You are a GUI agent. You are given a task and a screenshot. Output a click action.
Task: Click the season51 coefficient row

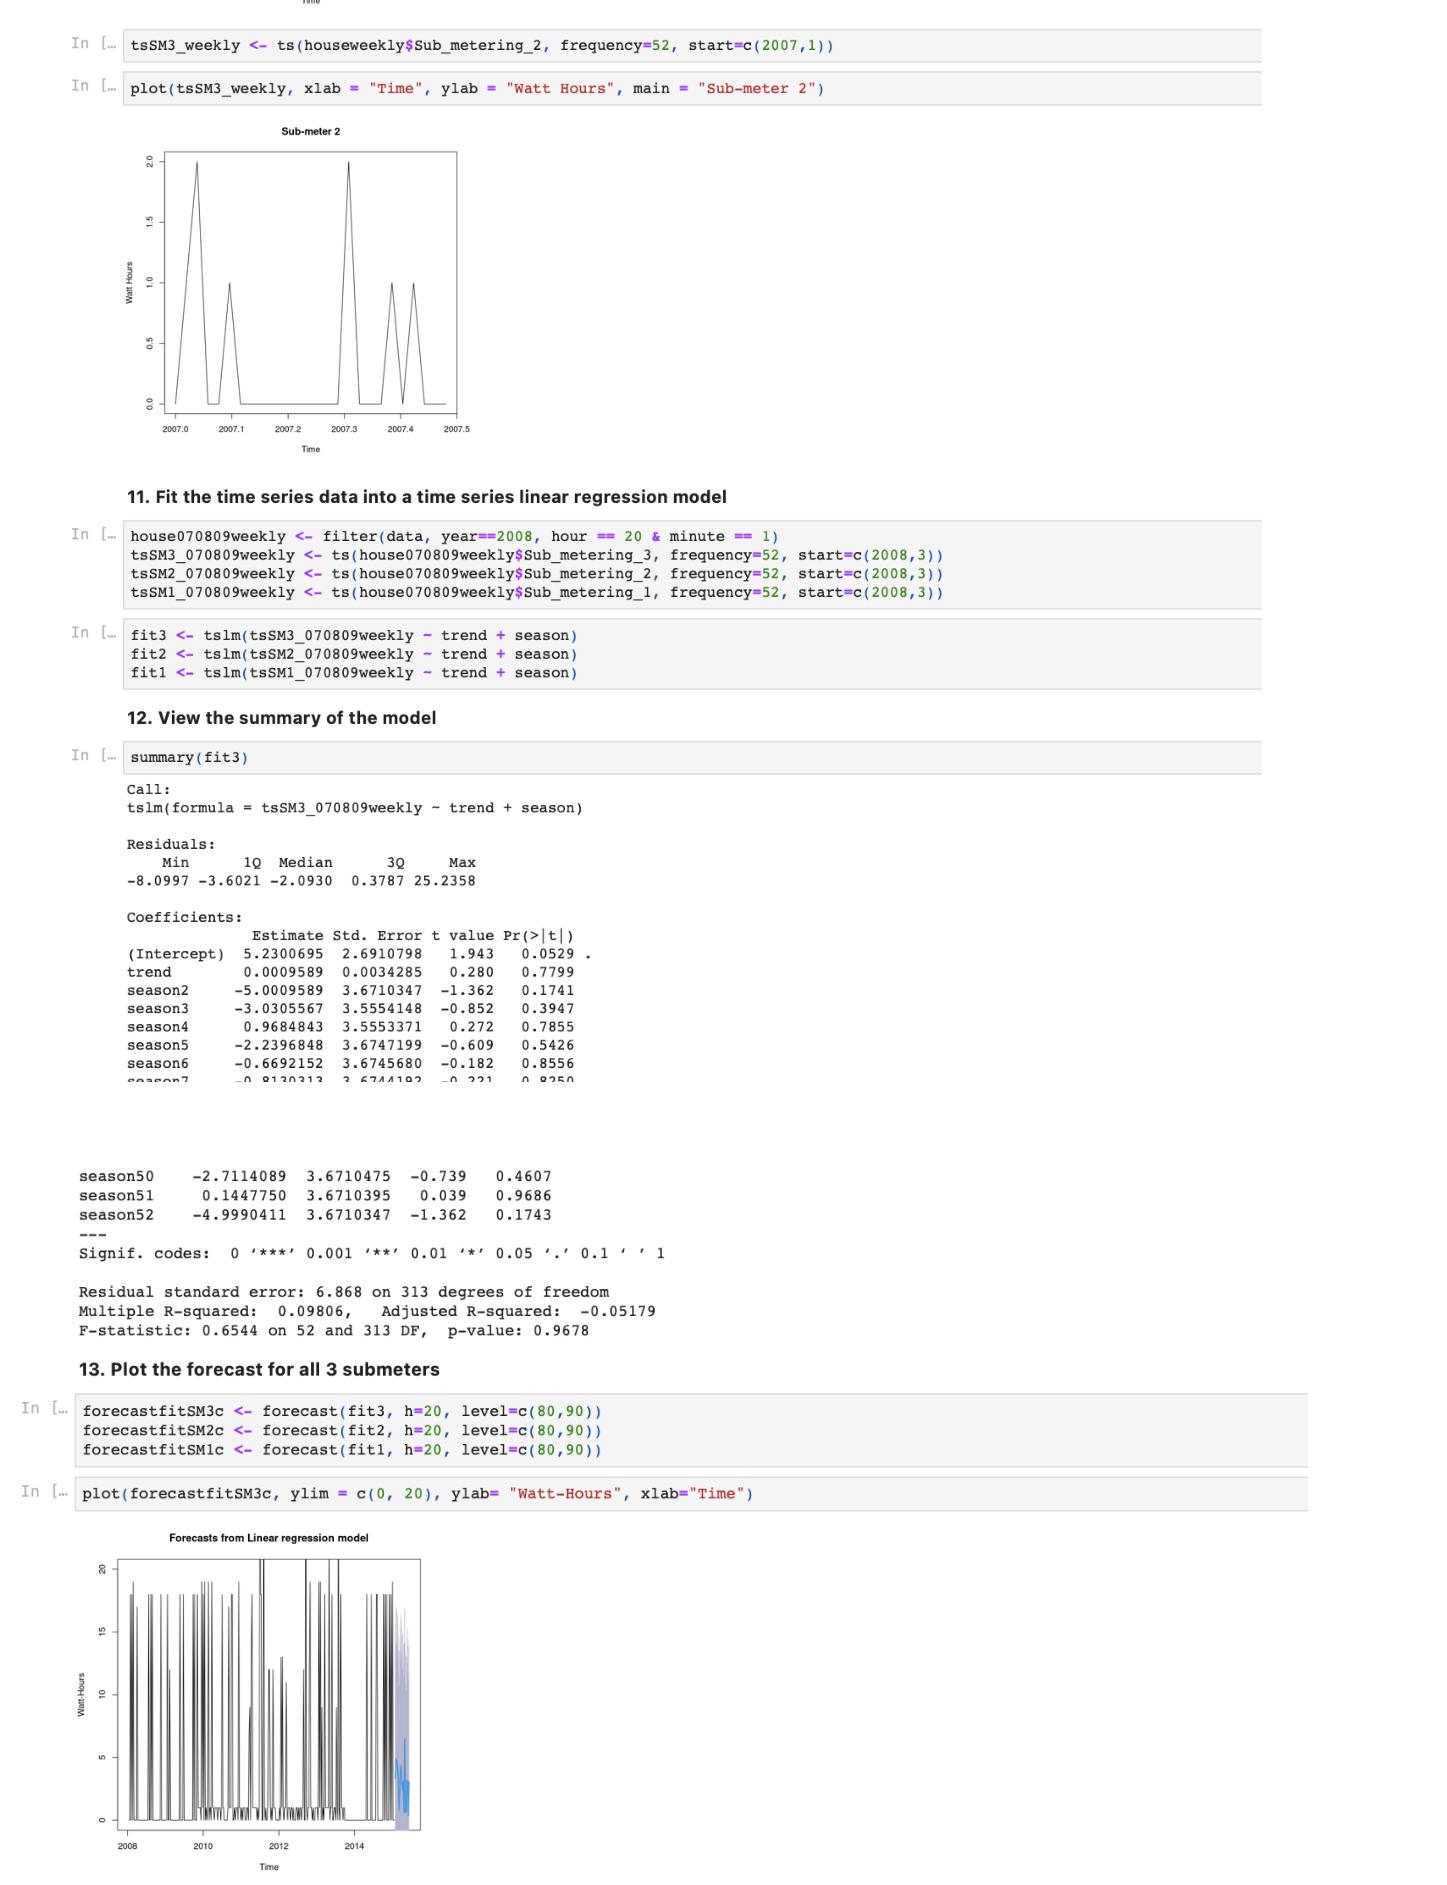coord(315,1196)
